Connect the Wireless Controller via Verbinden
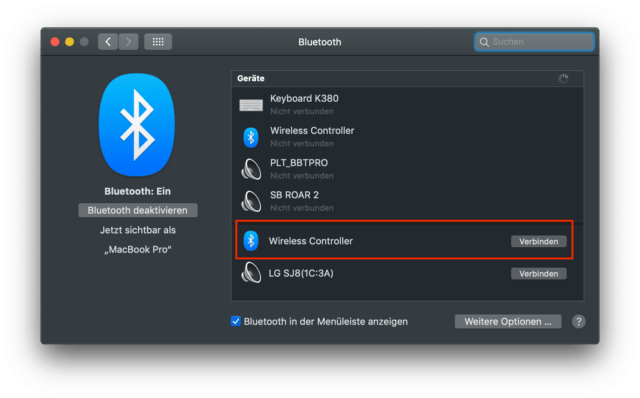The image size is (640, 398). 538,241
